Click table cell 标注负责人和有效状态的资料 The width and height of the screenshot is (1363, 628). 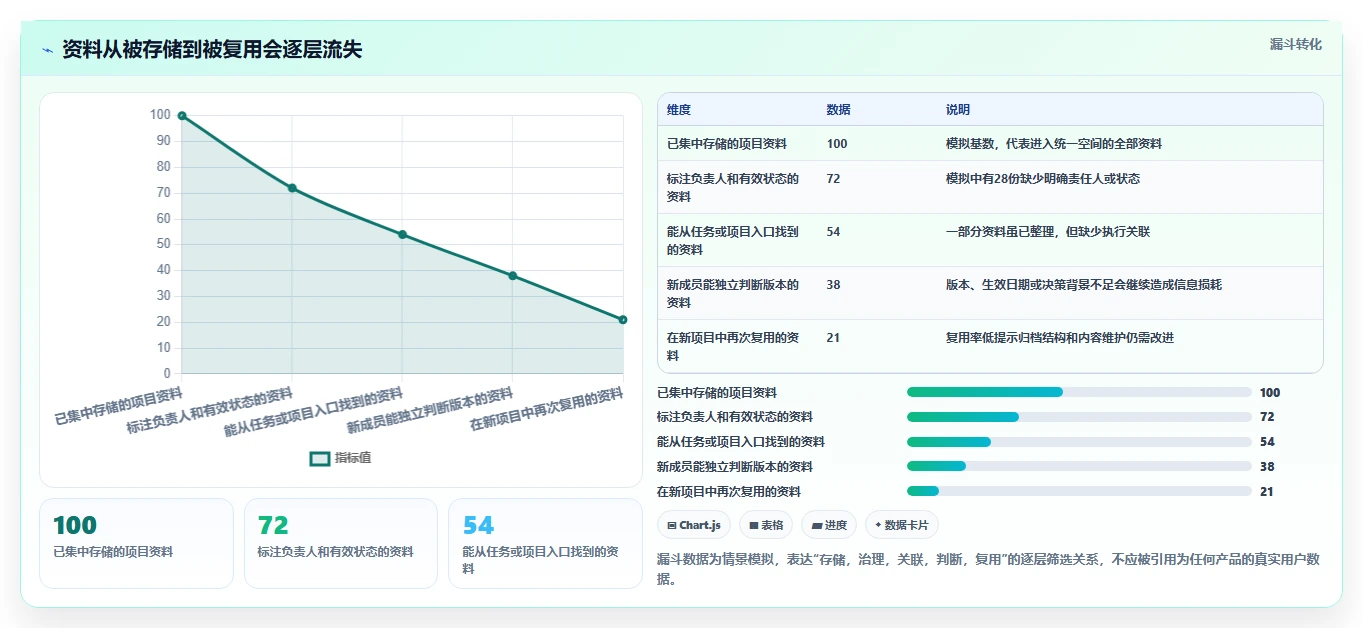(734, 187)
